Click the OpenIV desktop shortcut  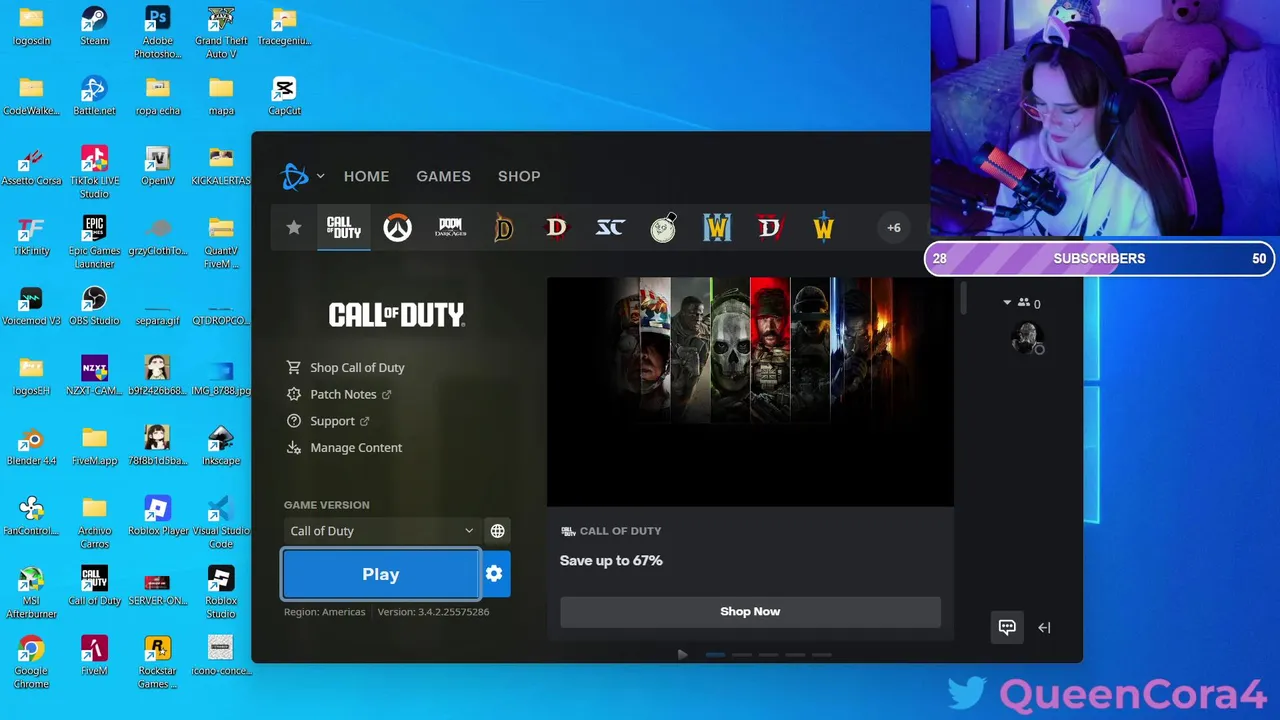tap(157, 166)
